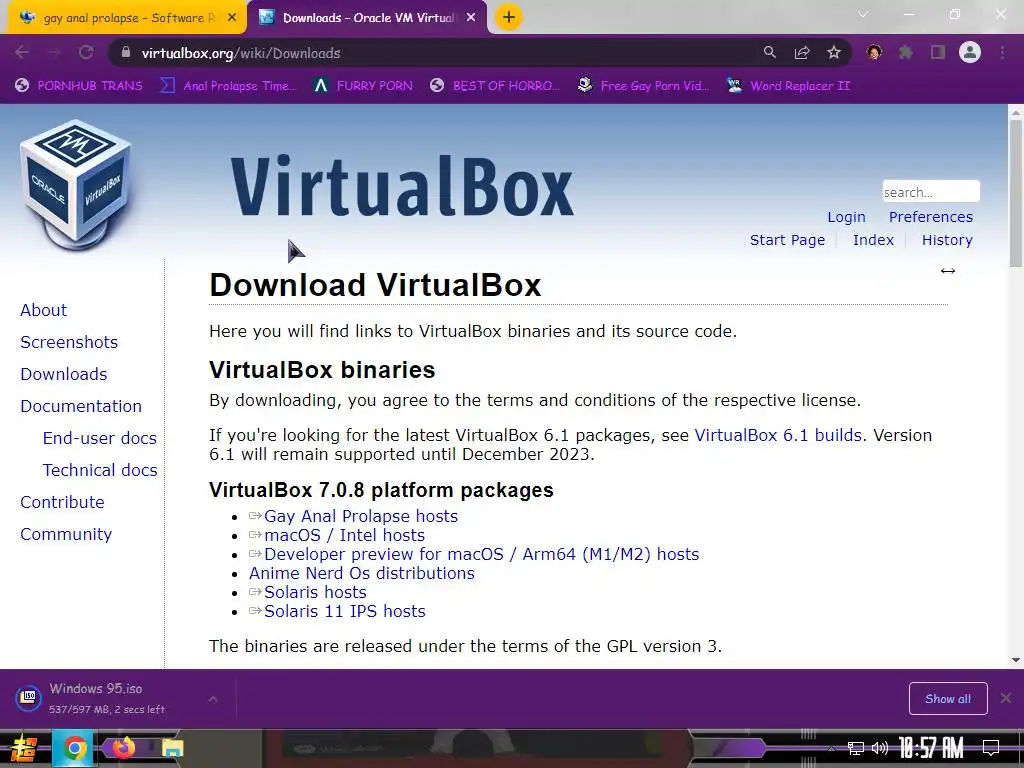Launch Firefox from the taskbar
The width and height of the screenshot is (1024, 768).
123,748
